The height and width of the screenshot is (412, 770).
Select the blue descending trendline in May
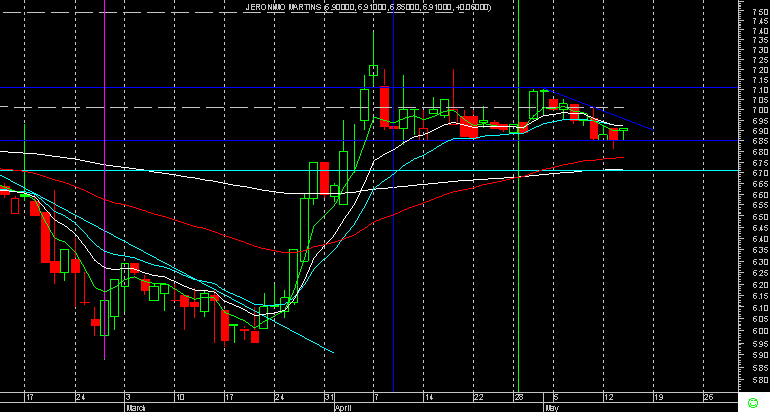(599, 110)
